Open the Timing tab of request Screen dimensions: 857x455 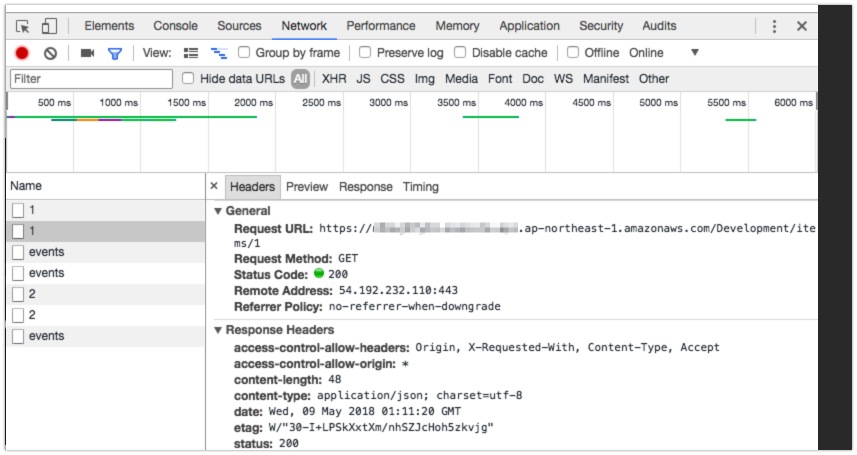point(420,187)
